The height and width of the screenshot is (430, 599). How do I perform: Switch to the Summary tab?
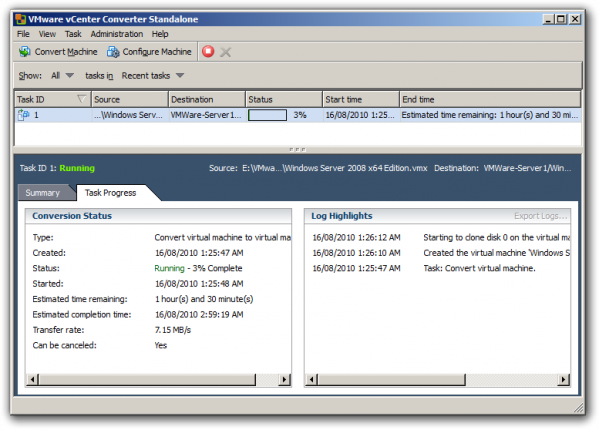tap(42, 193)
